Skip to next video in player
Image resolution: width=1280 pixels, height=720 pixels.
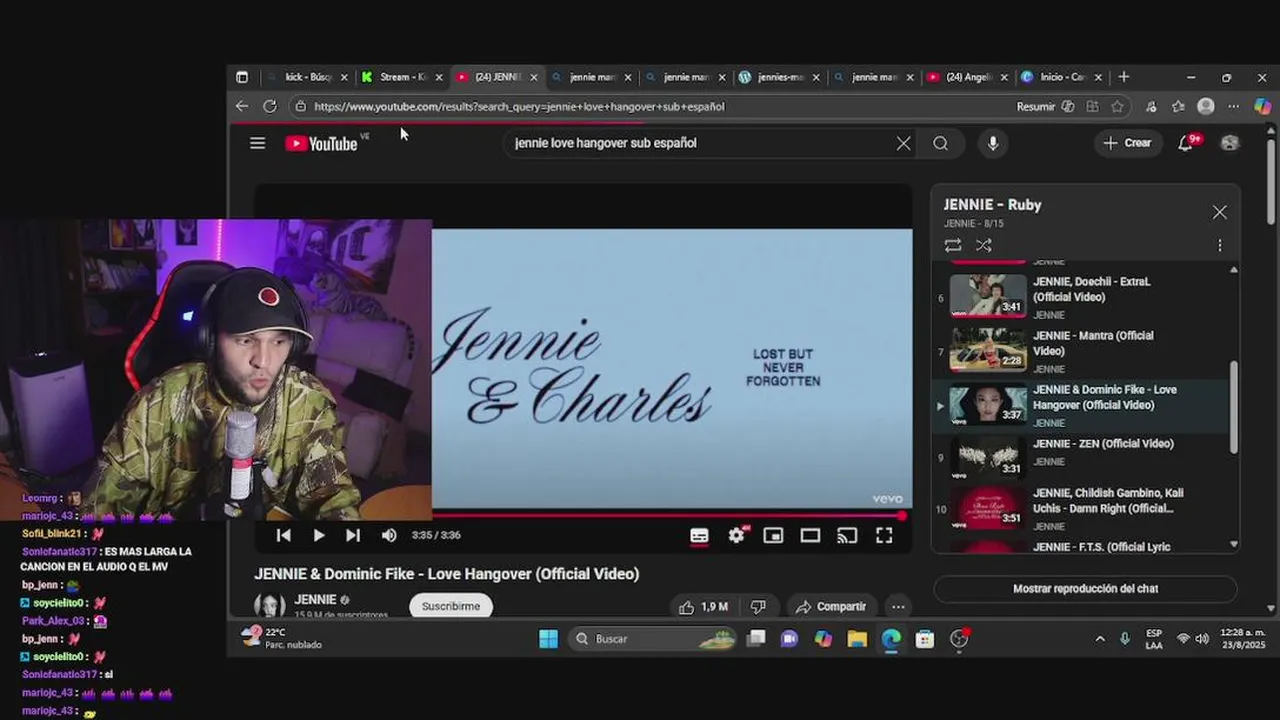pyautogui.click(x=353, y=535)
